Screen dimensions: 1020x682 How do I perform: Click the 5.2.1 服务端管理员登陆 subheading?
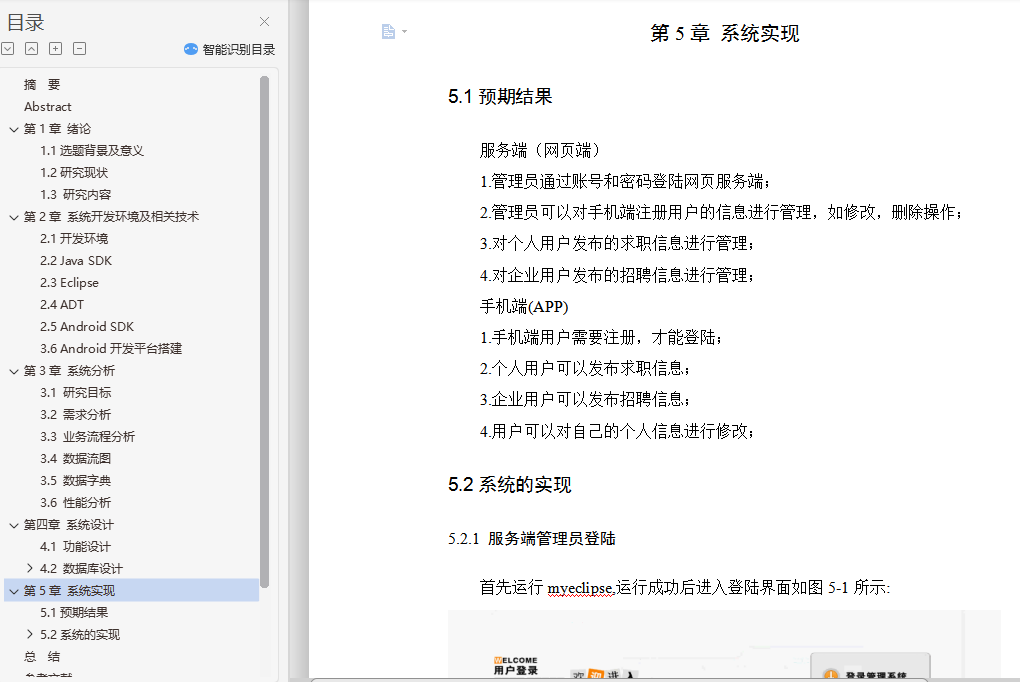coord(531,539)
